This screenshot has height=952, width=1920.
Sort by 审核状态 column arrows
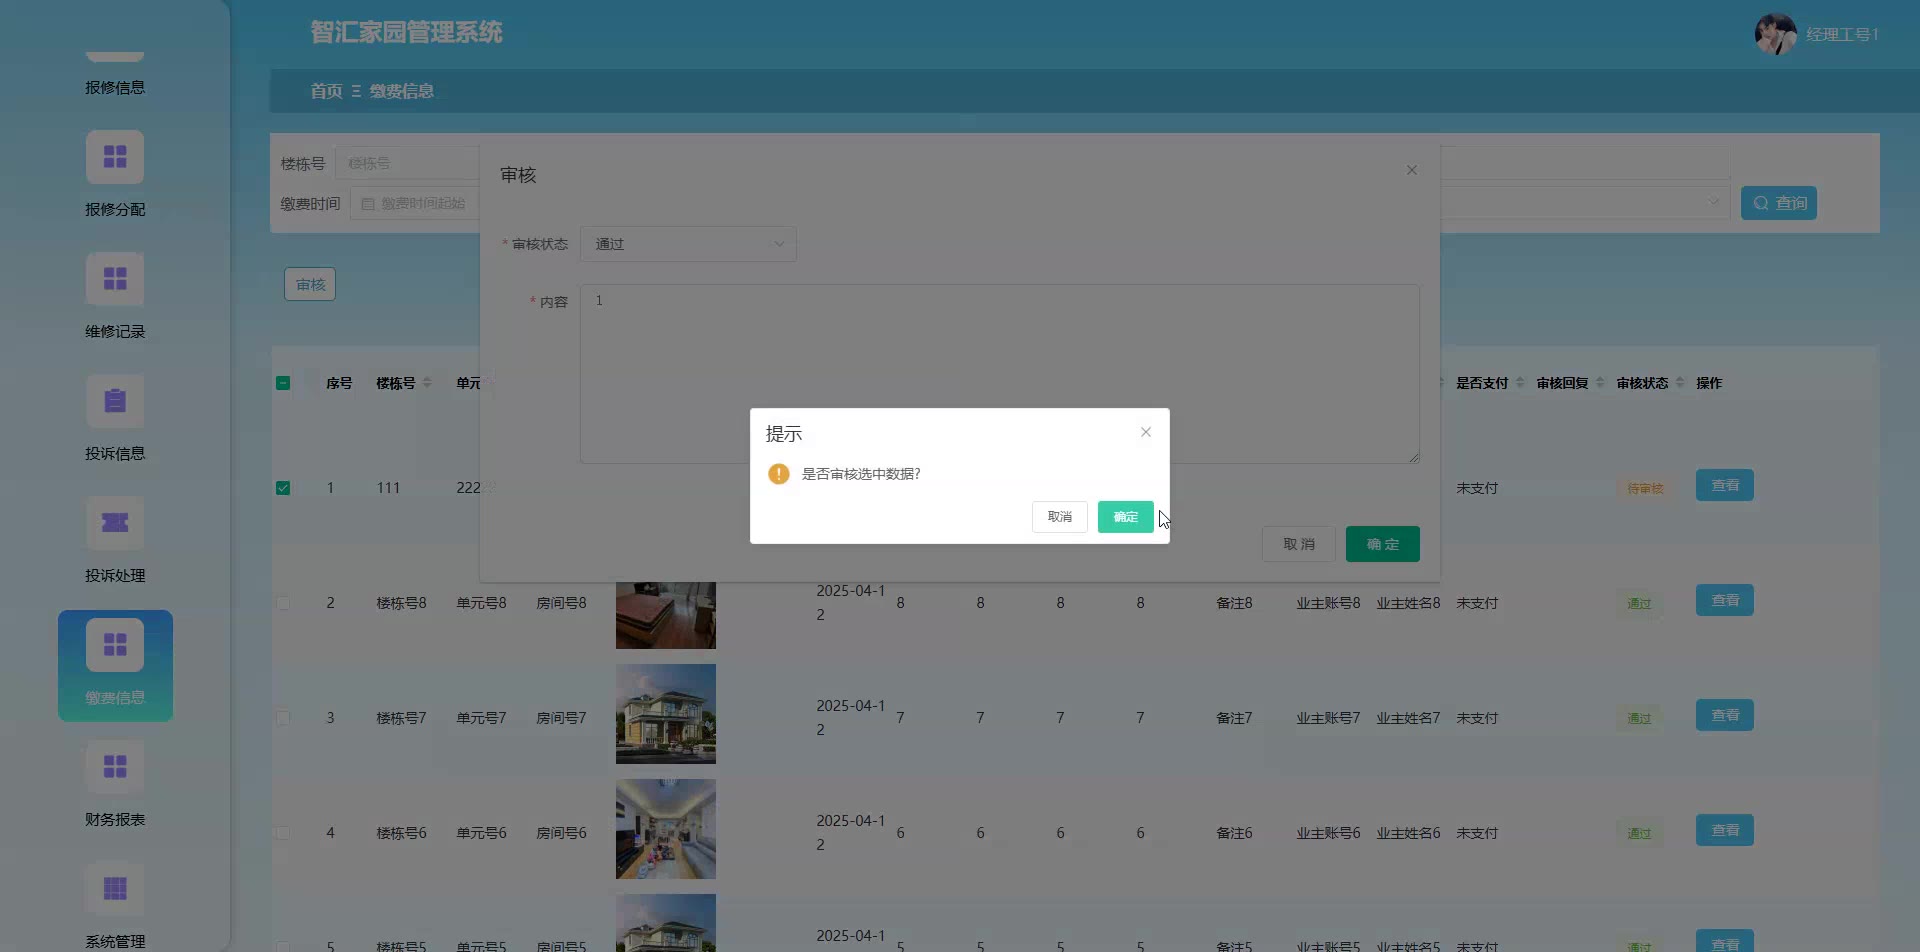[1680, 383]
